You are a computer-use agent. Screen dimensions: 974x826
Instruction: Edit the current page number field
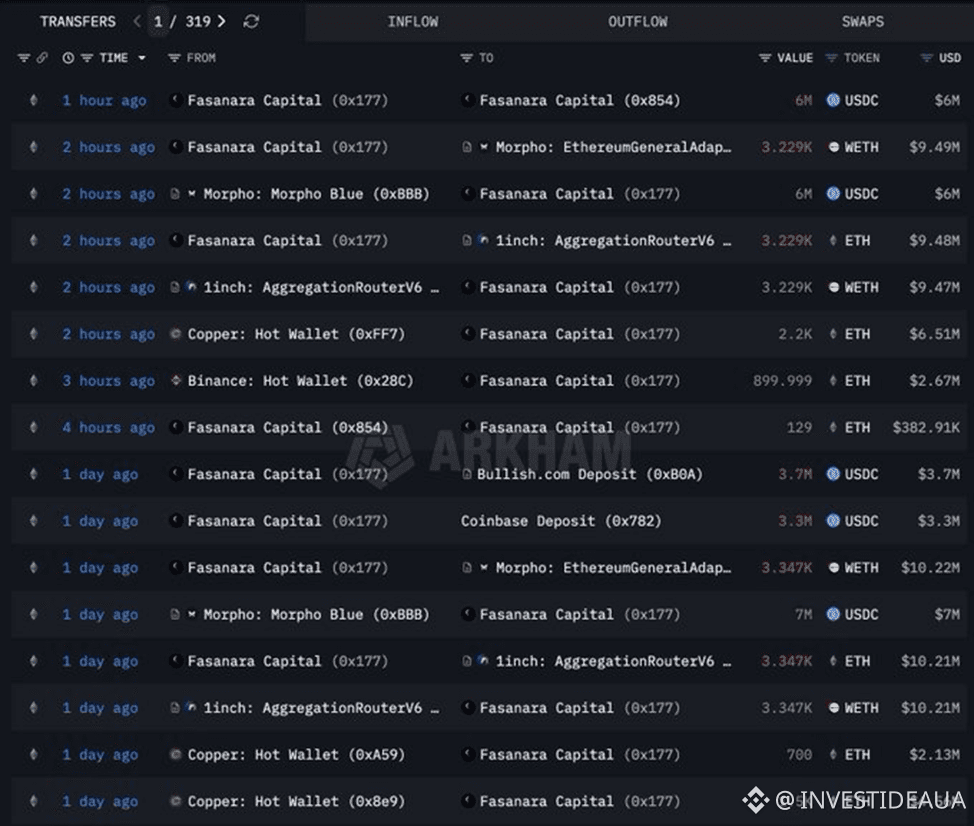click(x=158, y=22)
